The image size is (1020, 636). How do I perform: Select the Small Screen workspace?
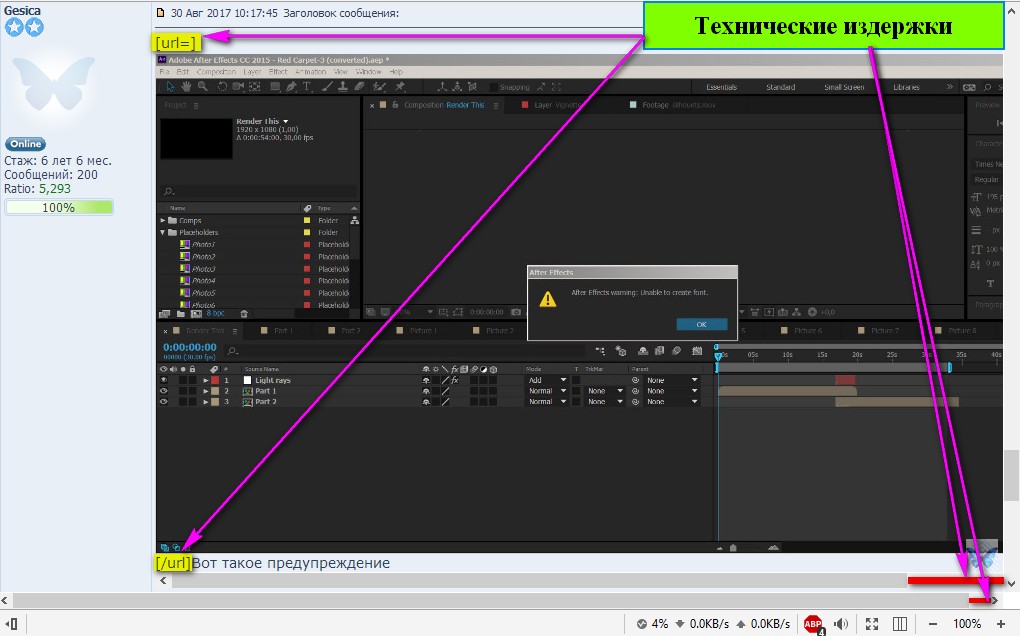pyautogui.click(x=844, y=87)
